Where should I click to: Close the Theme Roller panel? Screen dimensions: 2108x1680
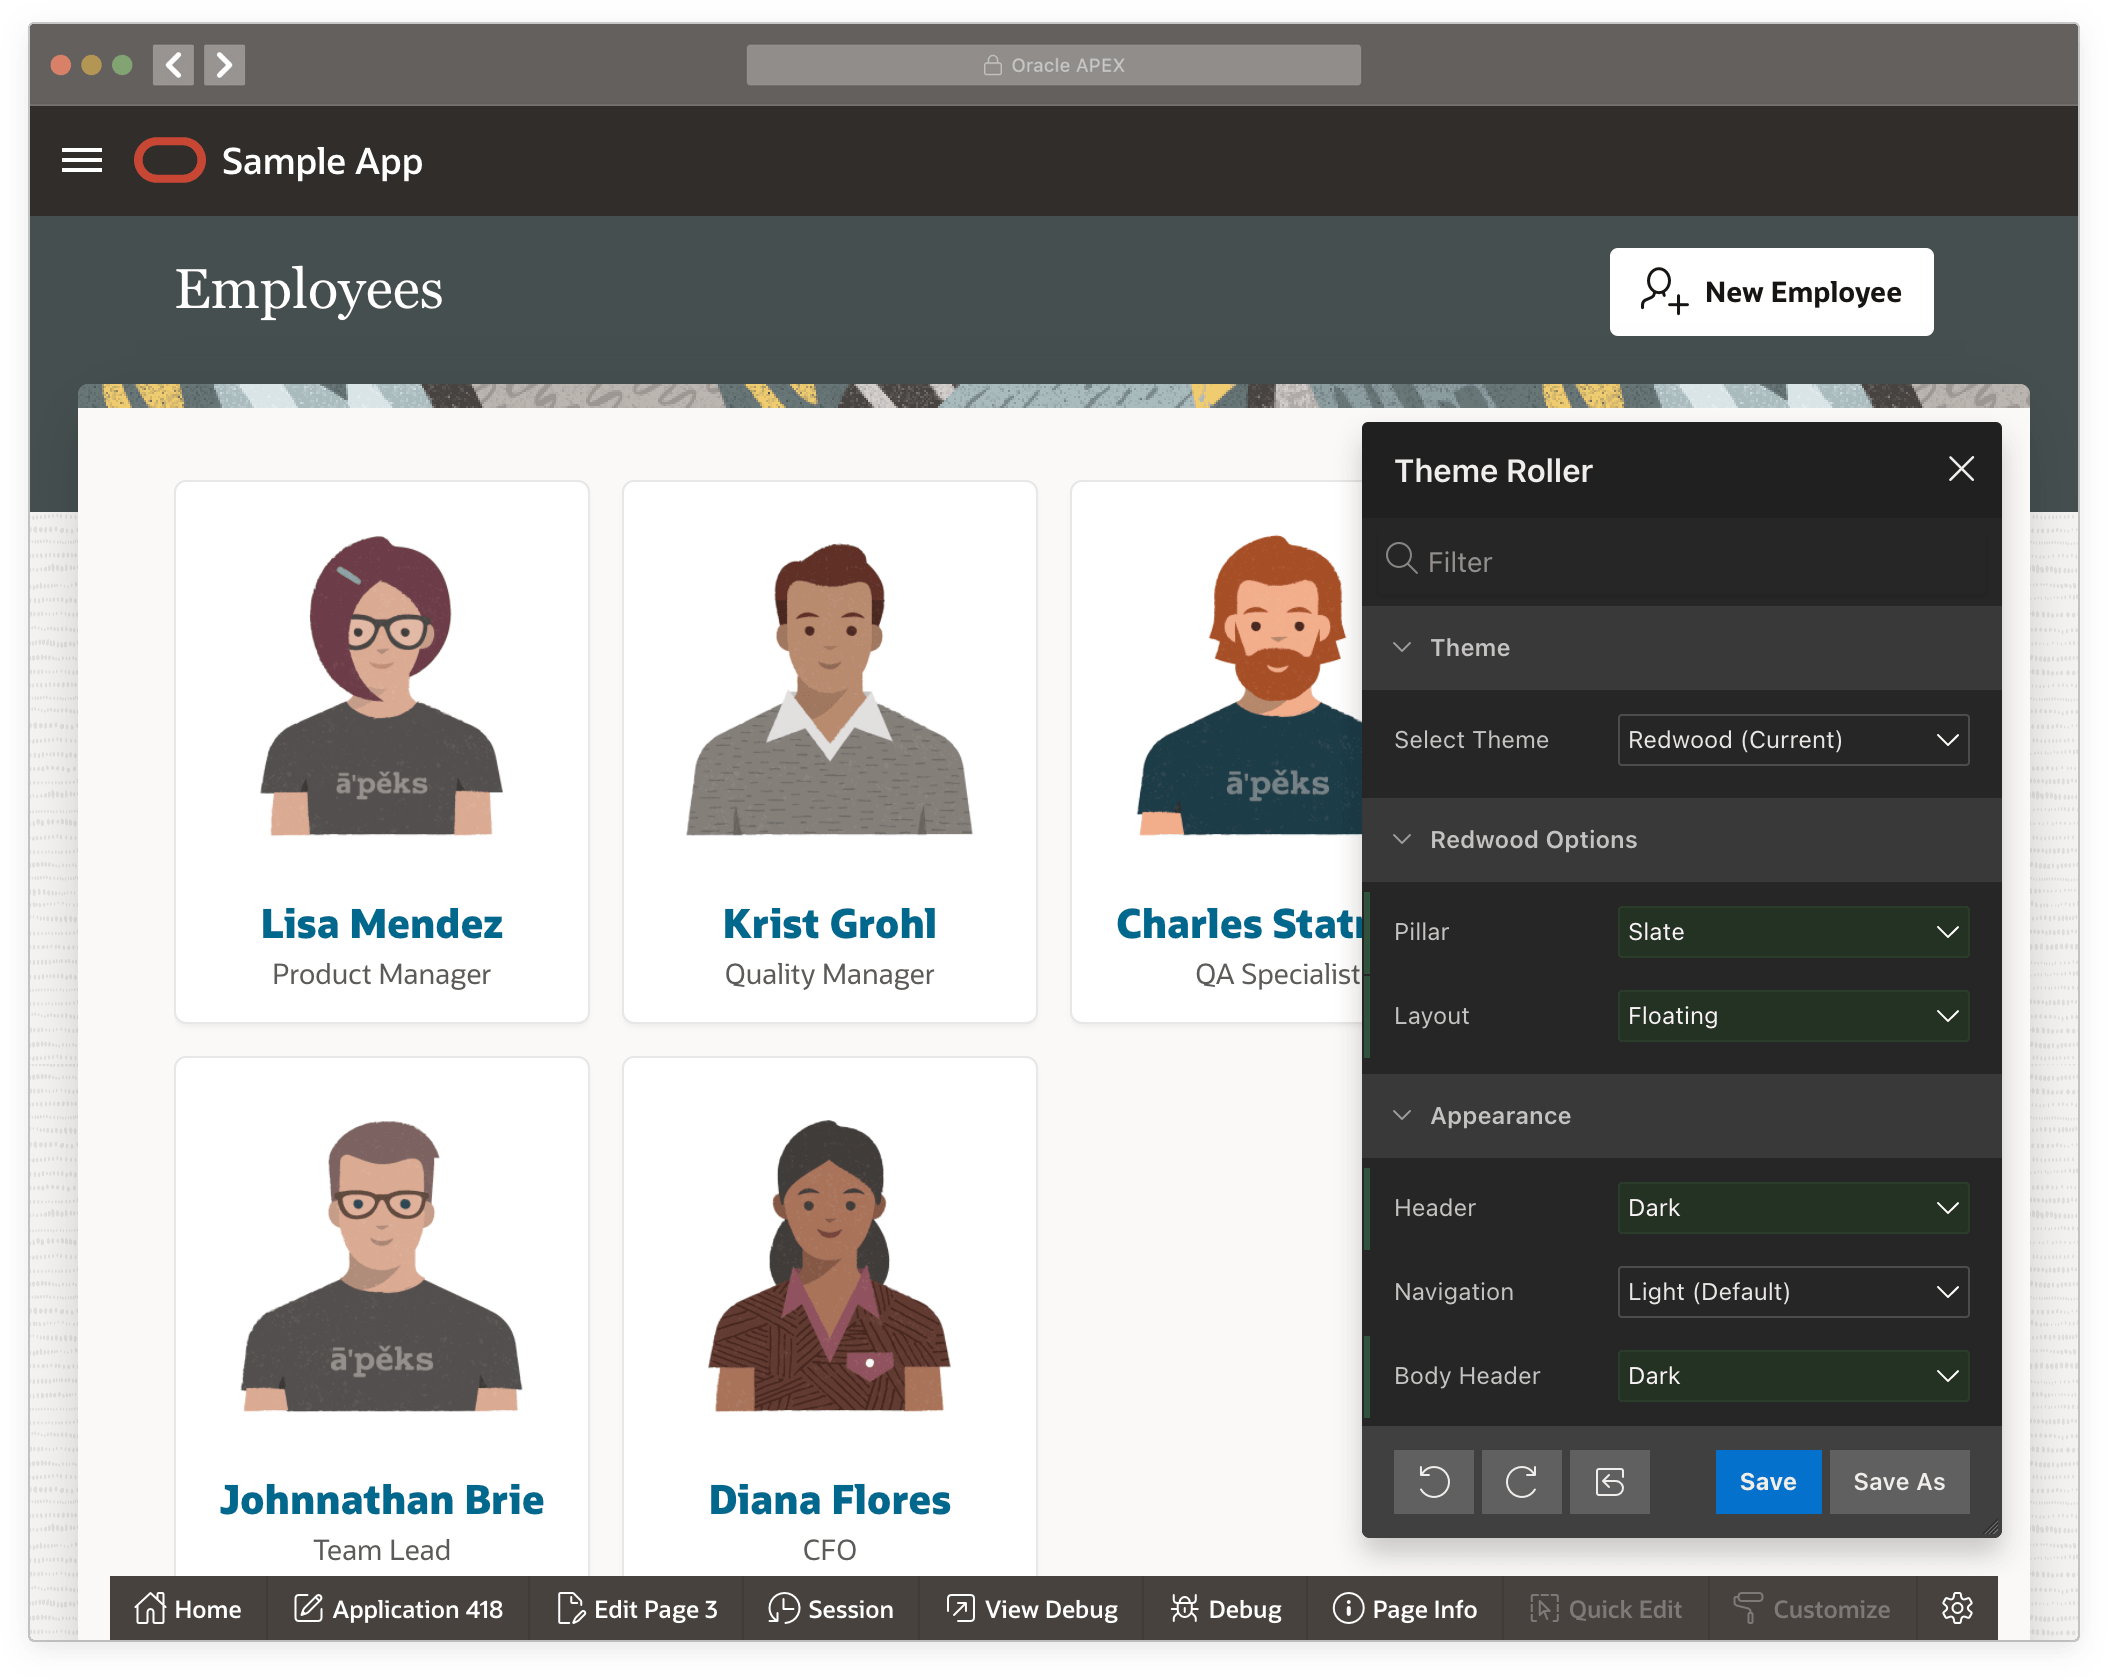pyautogui.click(x=1960, y=469)
